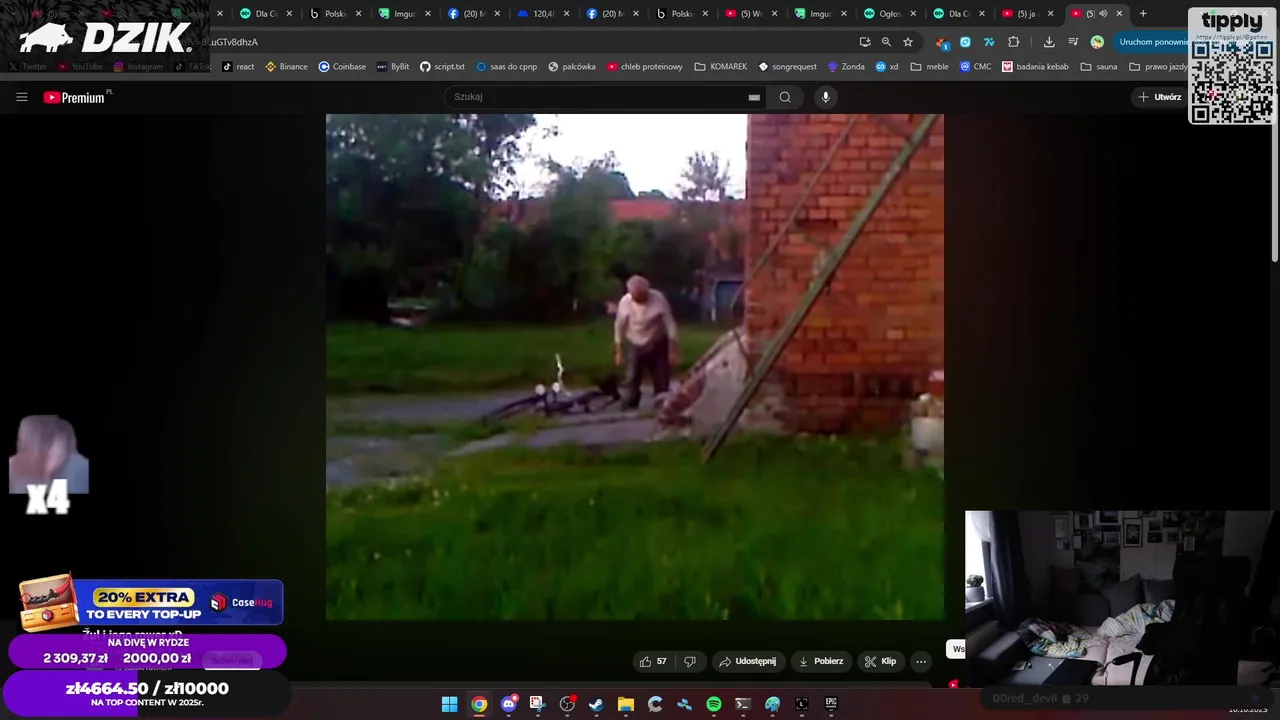Open the react bookmark
This screenshot has width=1280, height=720.
click(x=238, y=67)
